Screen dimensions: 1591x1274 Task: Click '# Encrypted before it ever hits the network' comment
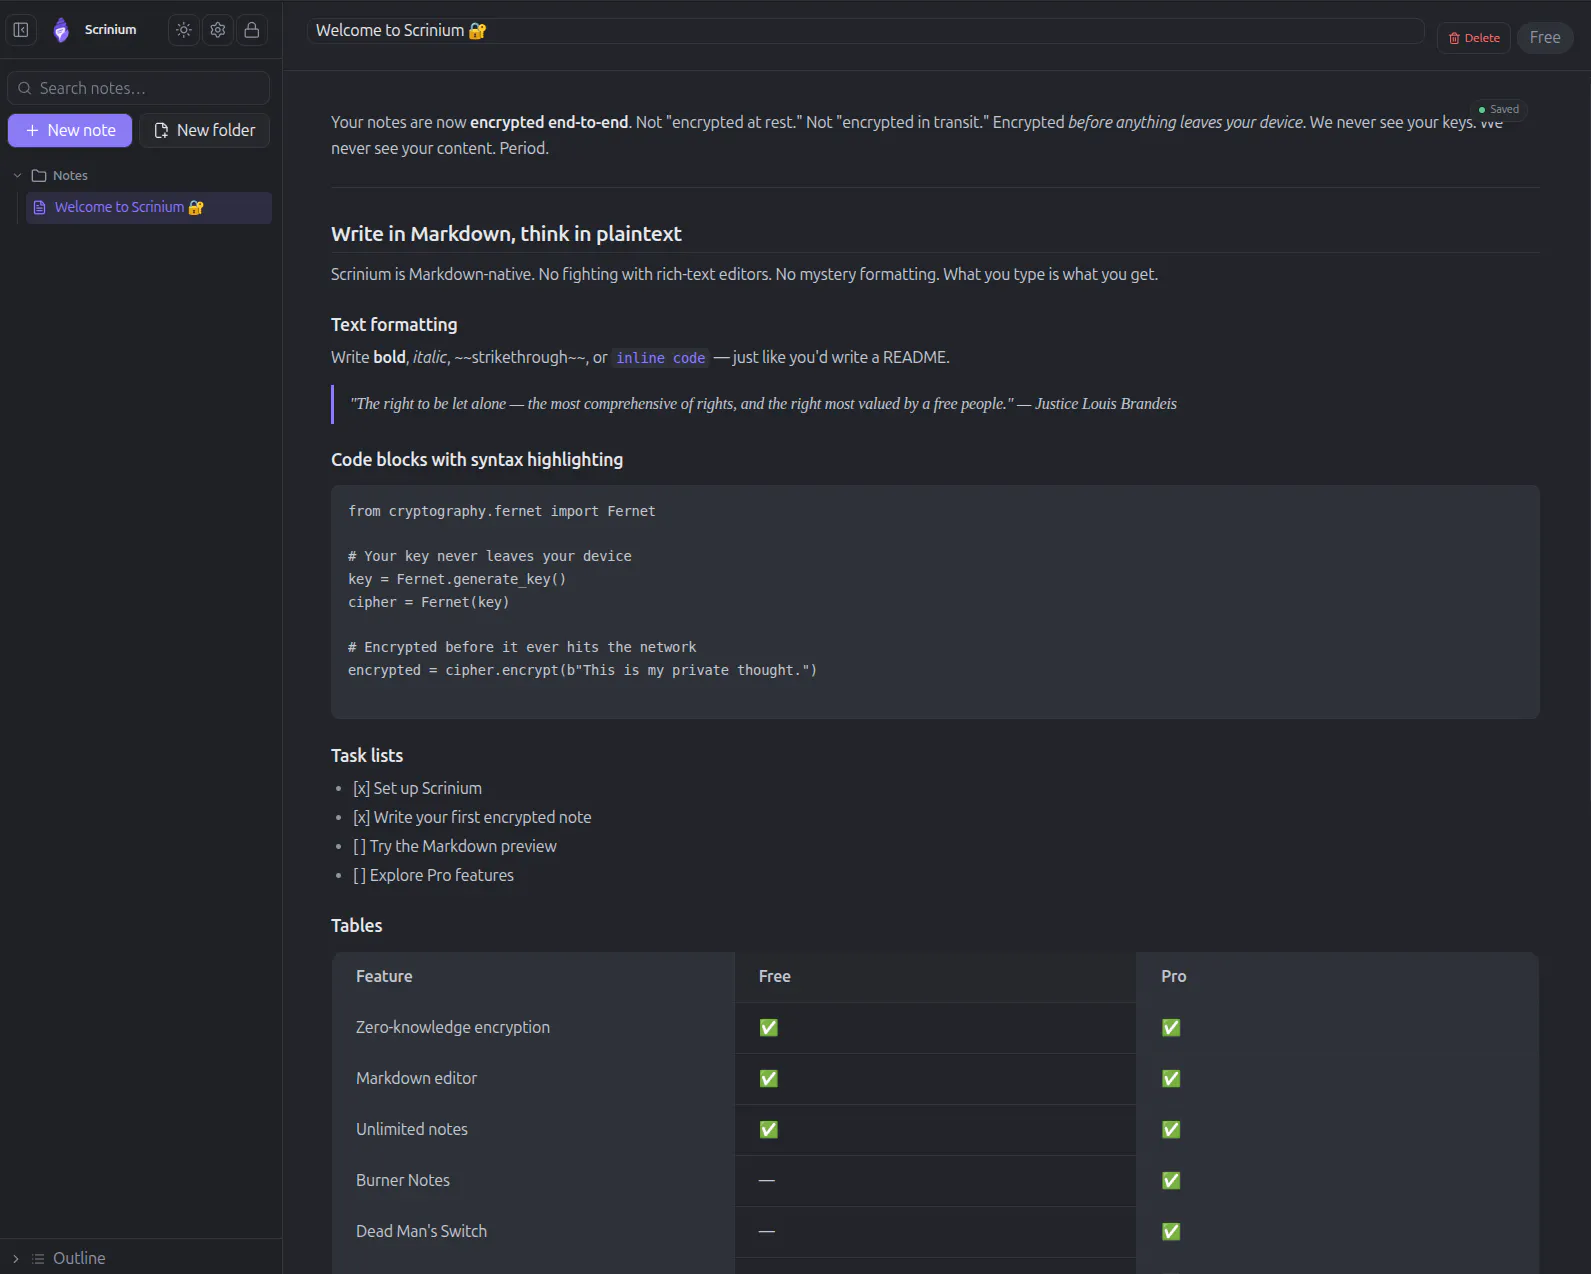(x=522, y=647)
